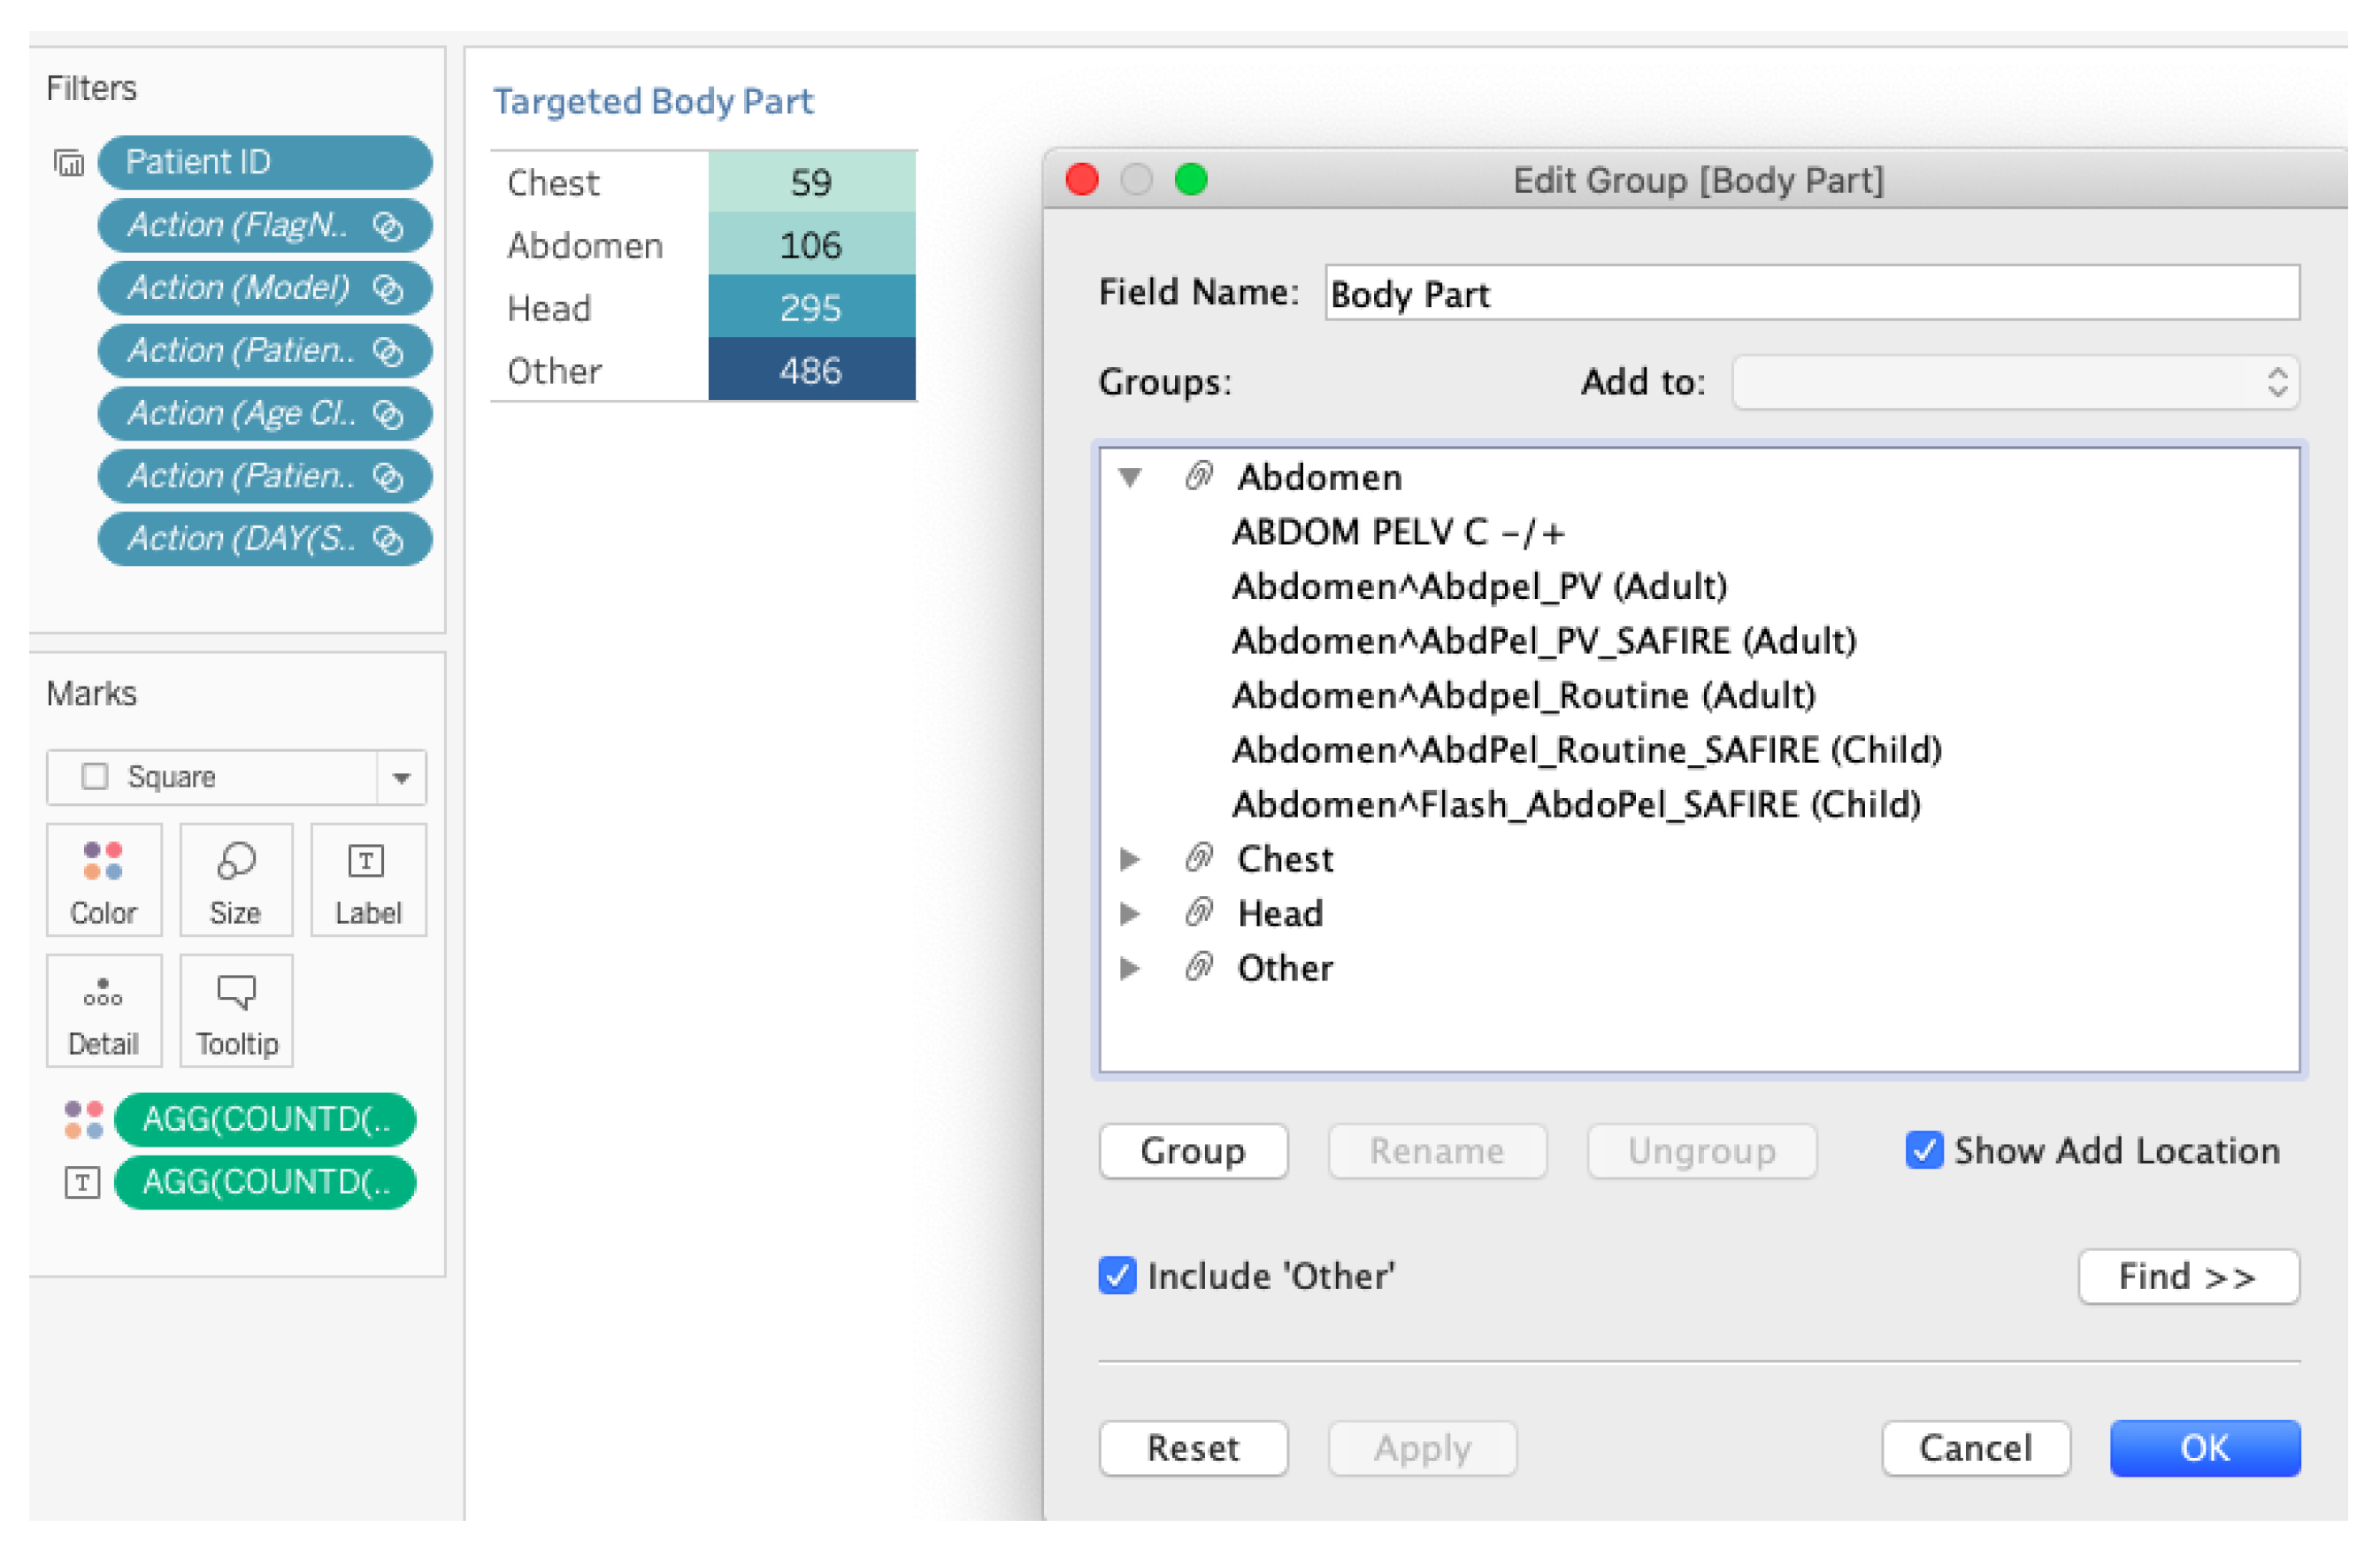Click the dark blue Other 486 cell
Viewport: 2380px width, 1558px height.
(x=812, y=372)
